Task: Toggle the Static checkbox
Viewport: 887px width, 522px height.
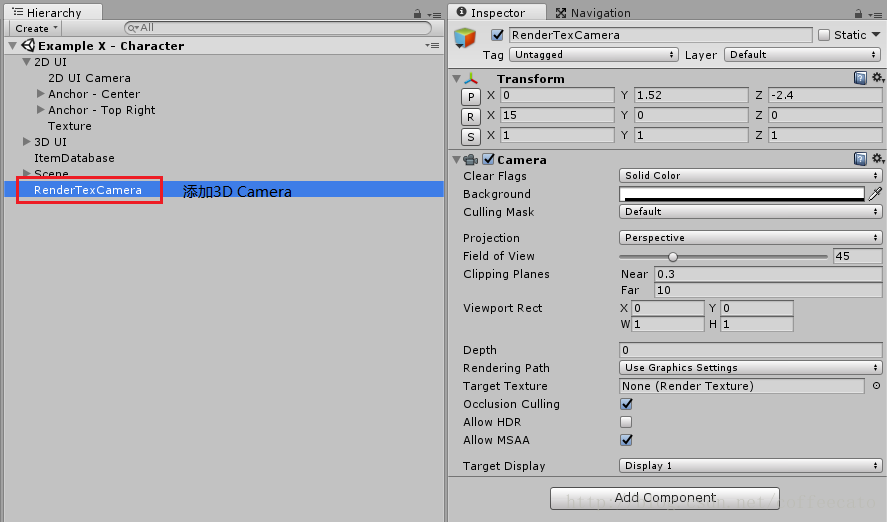Action: pyautogui.click(x=824, y=35)
